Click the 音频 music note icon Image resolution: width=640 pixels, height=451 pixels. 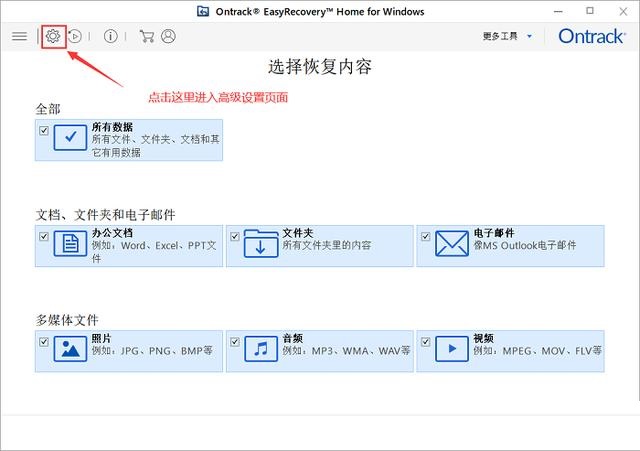point(261,349)
